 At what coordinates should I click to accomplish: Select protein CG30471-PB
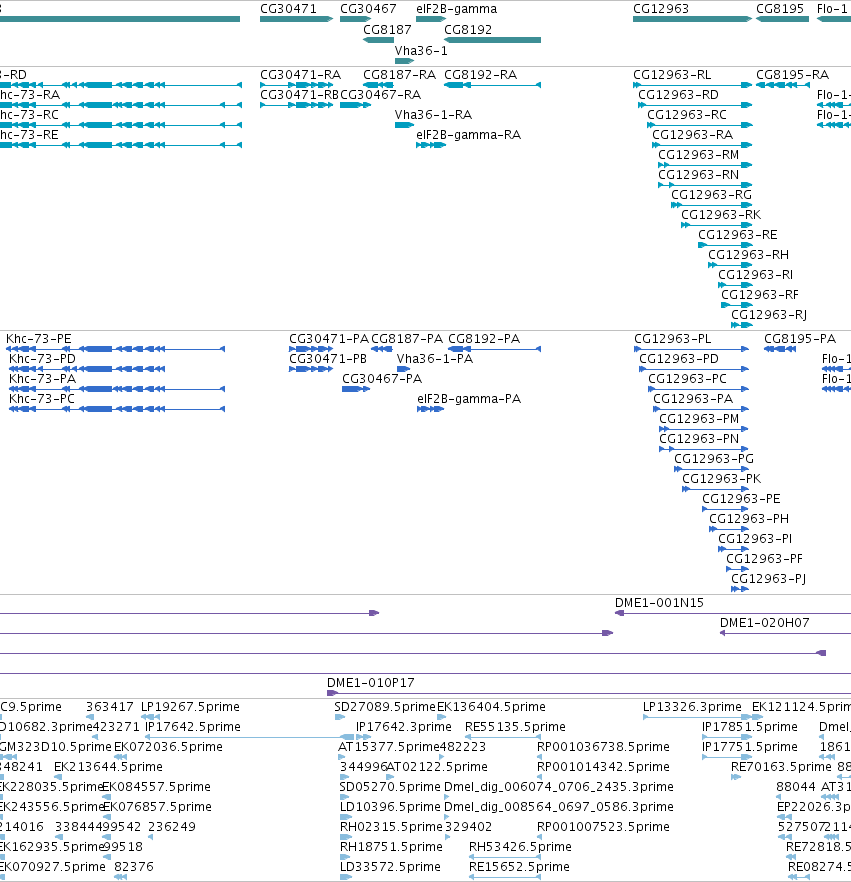point(311,369)
